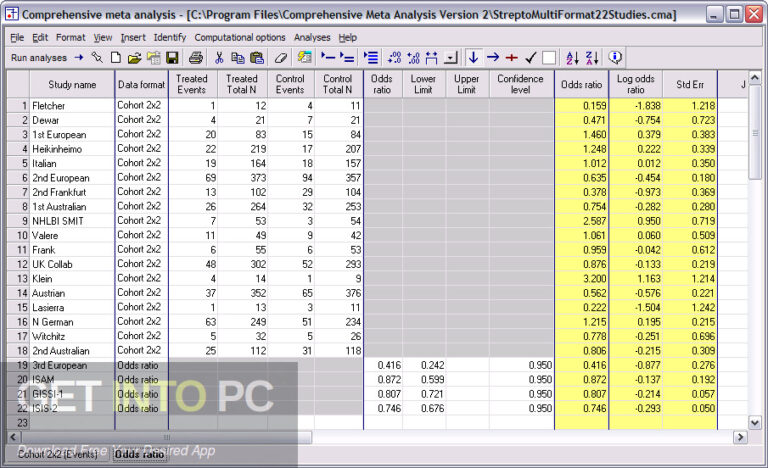Click the blue down arrow icon
The width and height of the screenshot is (768, 468).
pyautogui.click(x=473, y=57)
